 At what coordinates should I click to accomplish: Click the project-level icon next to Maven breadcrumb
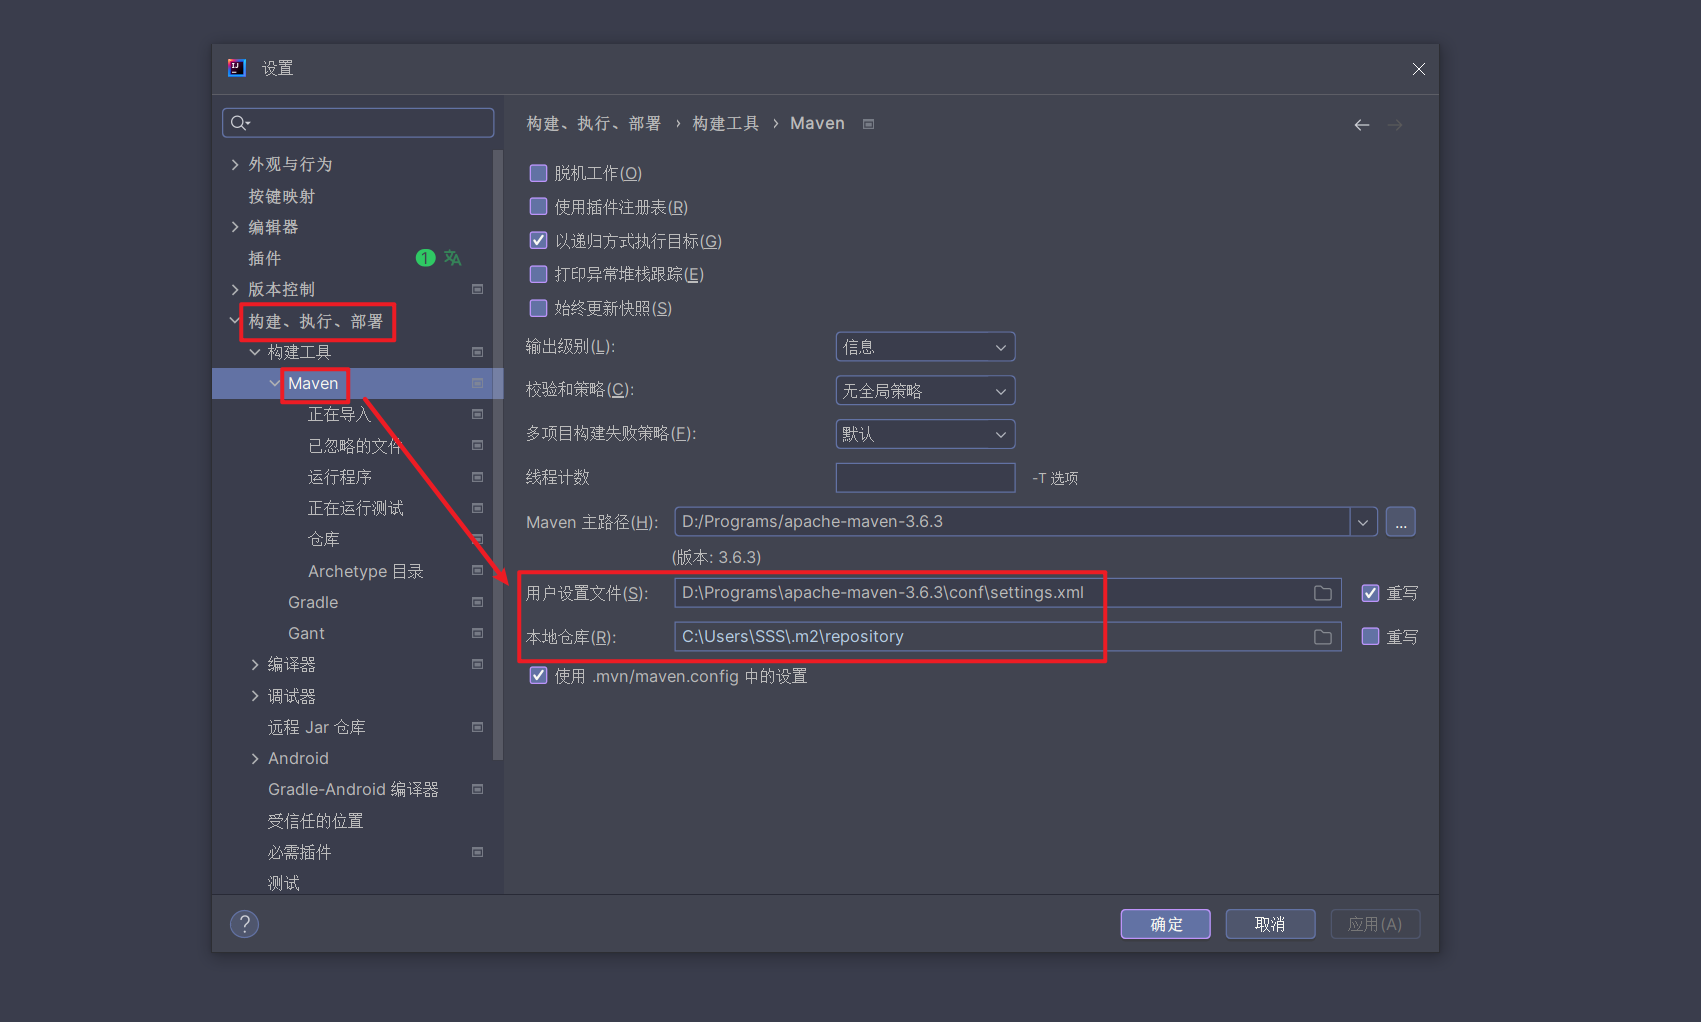click(869, 124)
